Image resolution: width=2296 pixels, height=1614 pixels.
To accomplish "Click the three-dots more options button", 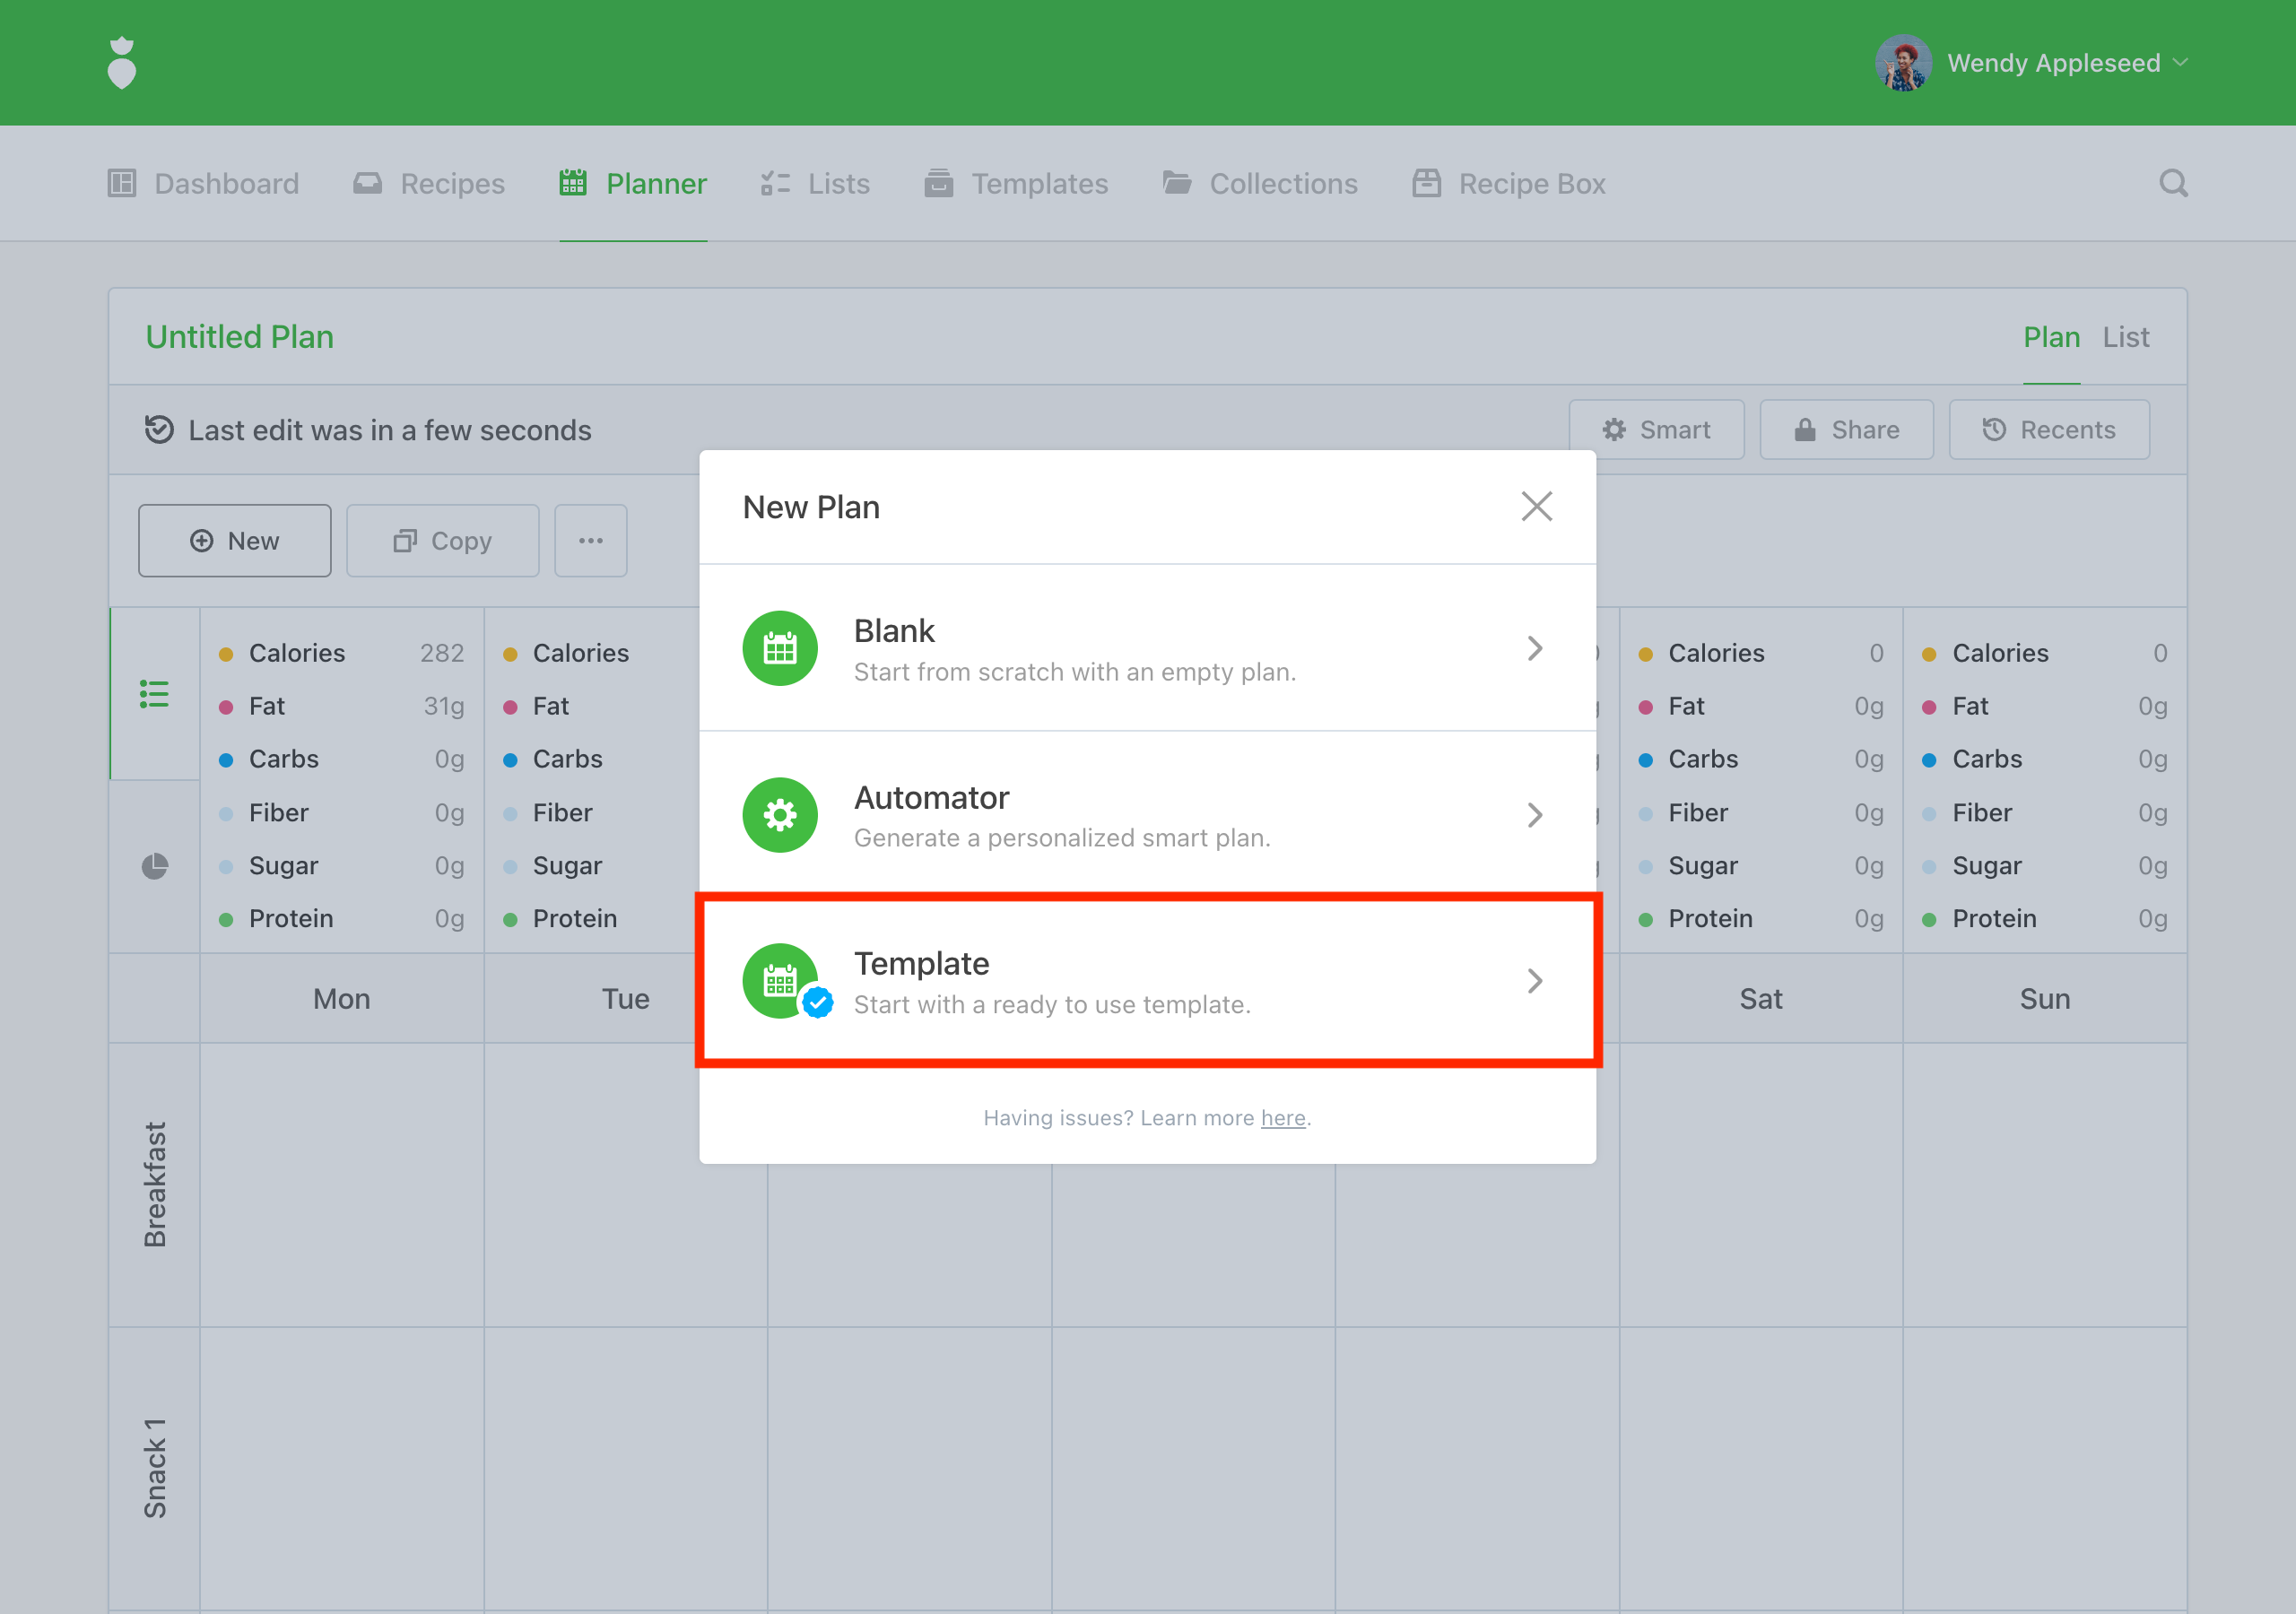I will click(591, 541).
